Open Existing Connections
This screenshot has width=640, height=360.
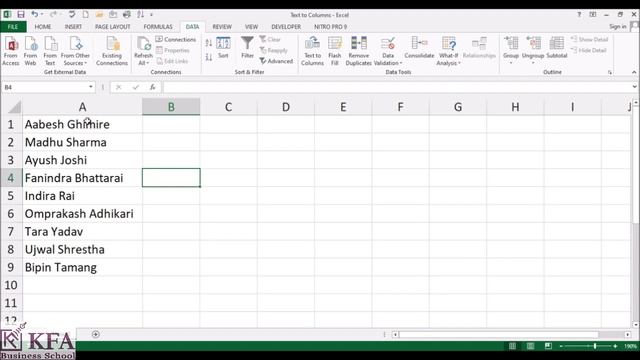coord(112,51)
